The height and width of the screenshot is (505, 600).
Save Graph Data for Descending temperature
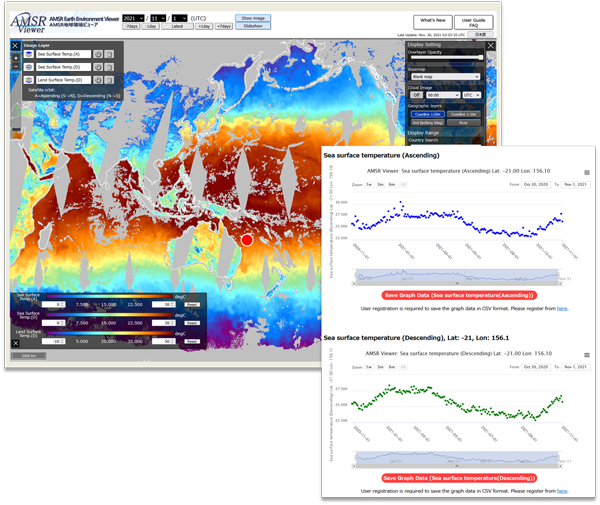(x=459, y=478)
